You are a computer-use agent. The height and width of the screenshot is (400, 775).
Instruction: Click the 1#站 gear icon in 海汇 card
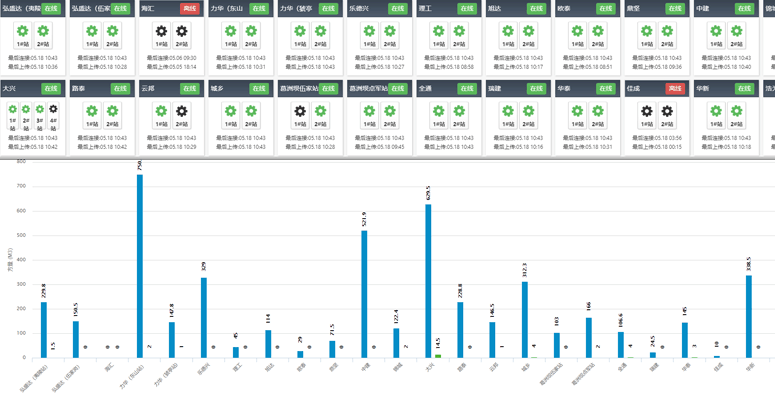(x=161, y=32)
